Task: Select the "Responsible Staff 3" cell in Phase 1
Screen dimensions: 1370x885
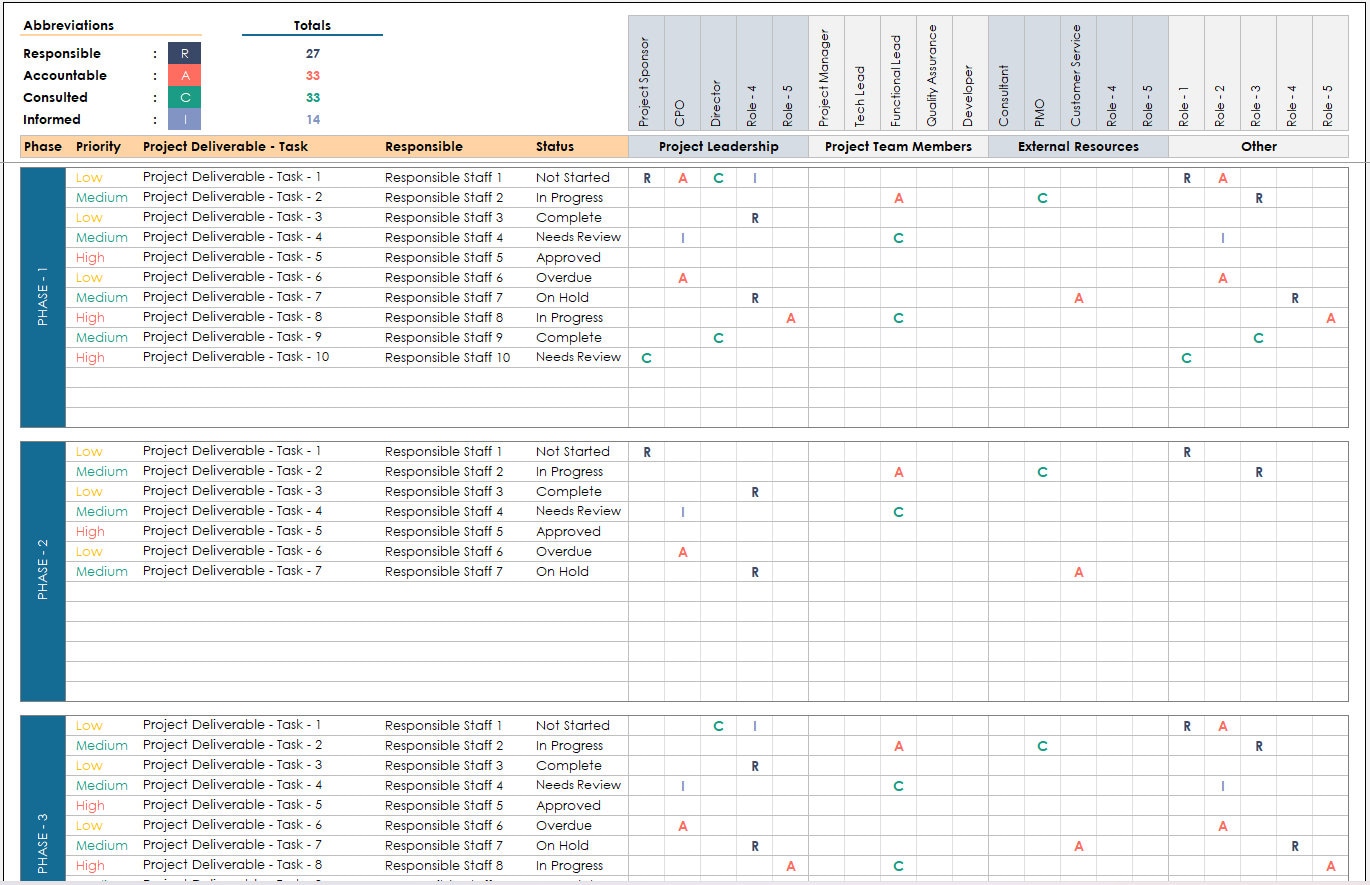Action: pyautogui.click(x=443, y=217)
